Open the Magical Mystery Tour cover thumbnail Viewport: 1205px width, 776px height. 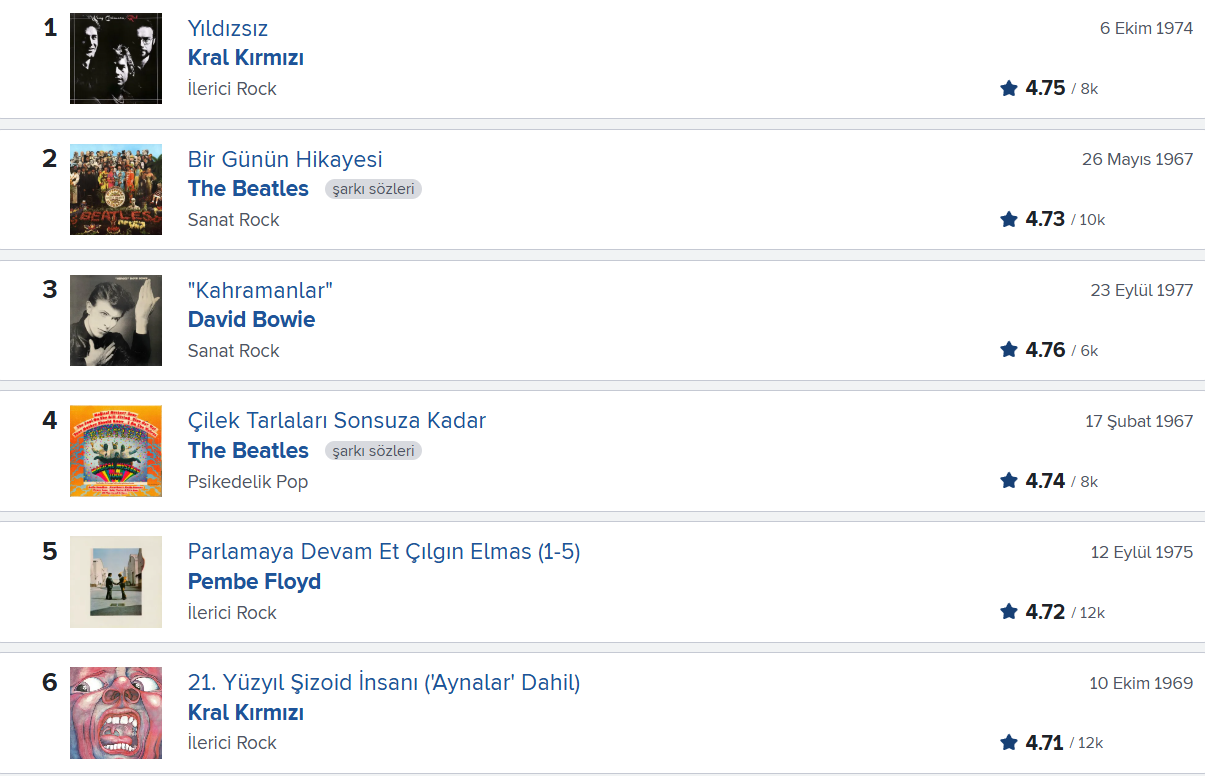click(116, 452)
